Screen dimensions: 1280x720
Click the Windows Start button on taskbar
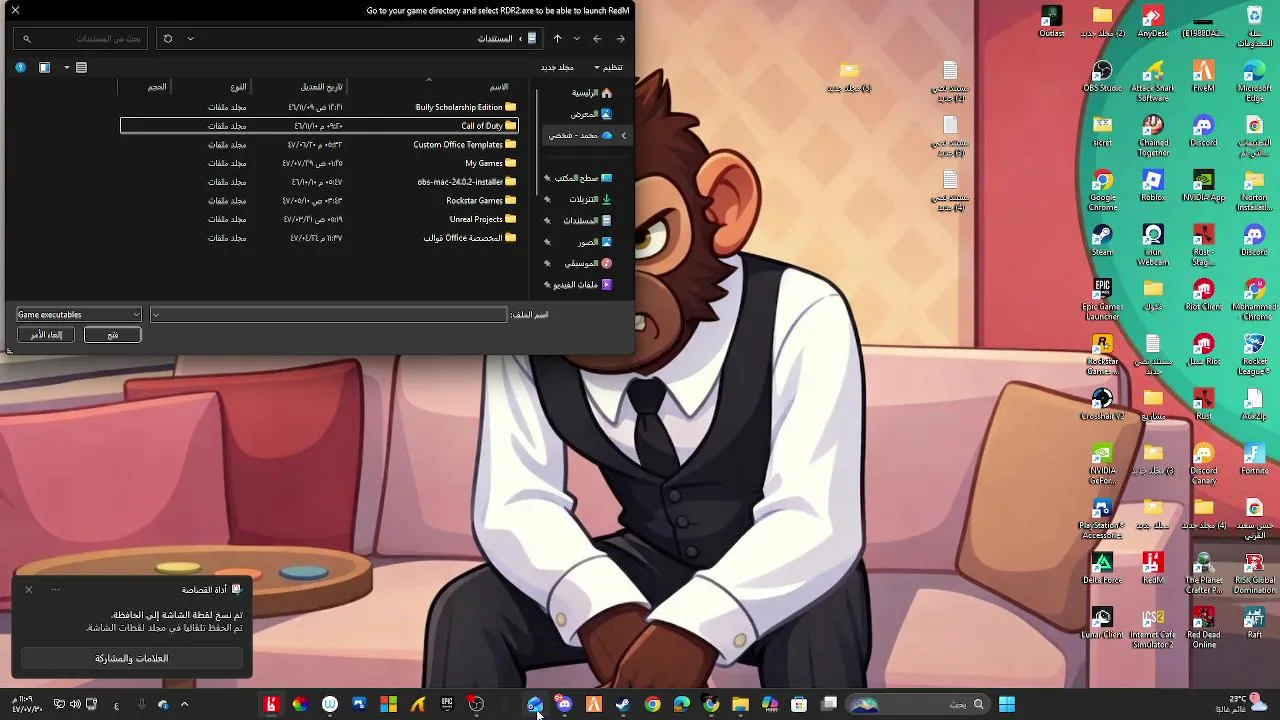pyautogui.click(x=1007, y=704)
